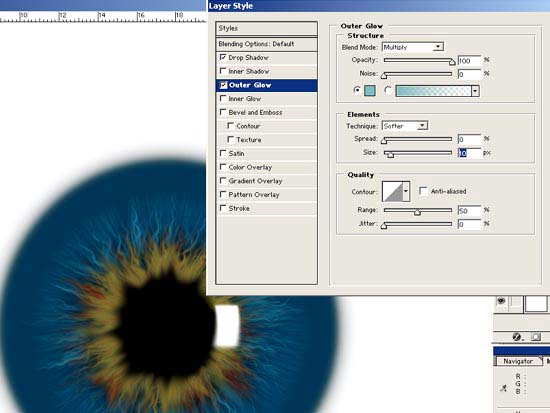Click the add layer style icon
550x413 pixels.
tap(517, 337)
